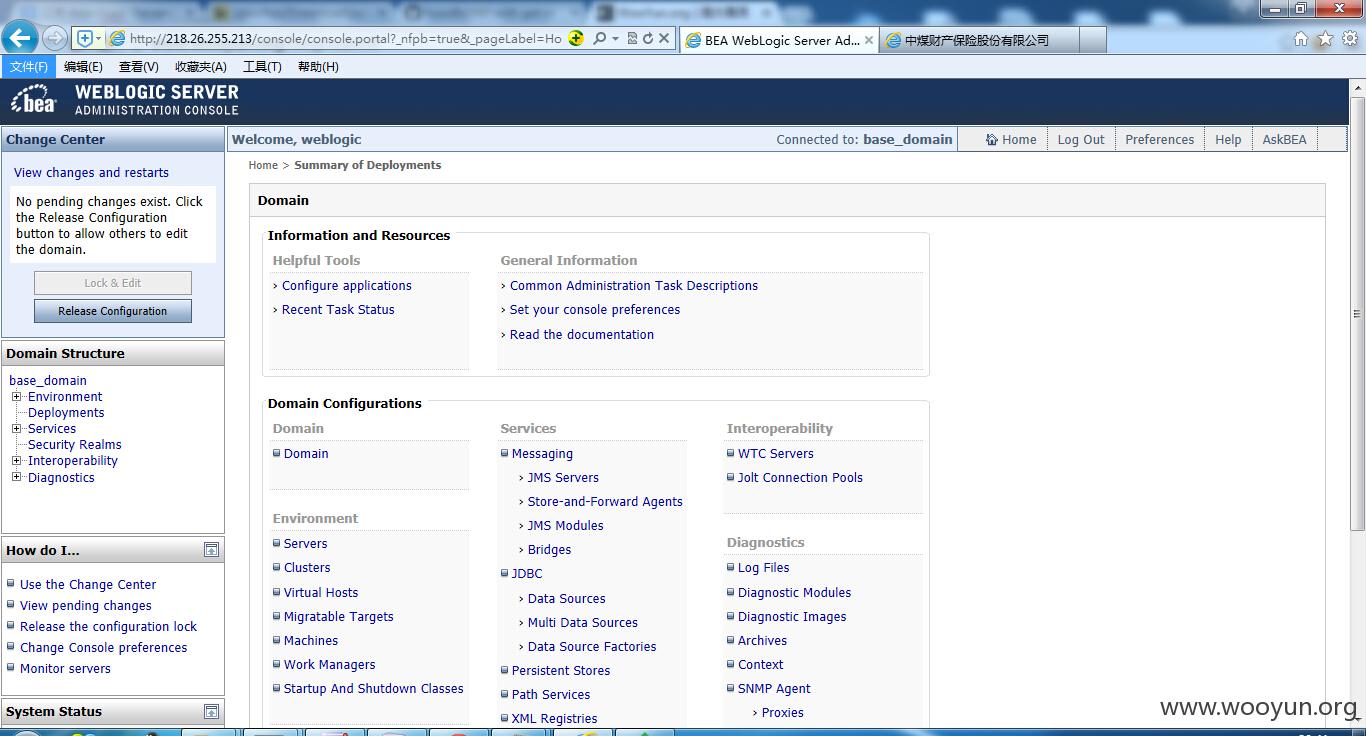Open WTC Servers link
This screenshot has width=1366, height=736.
(776, 453)
